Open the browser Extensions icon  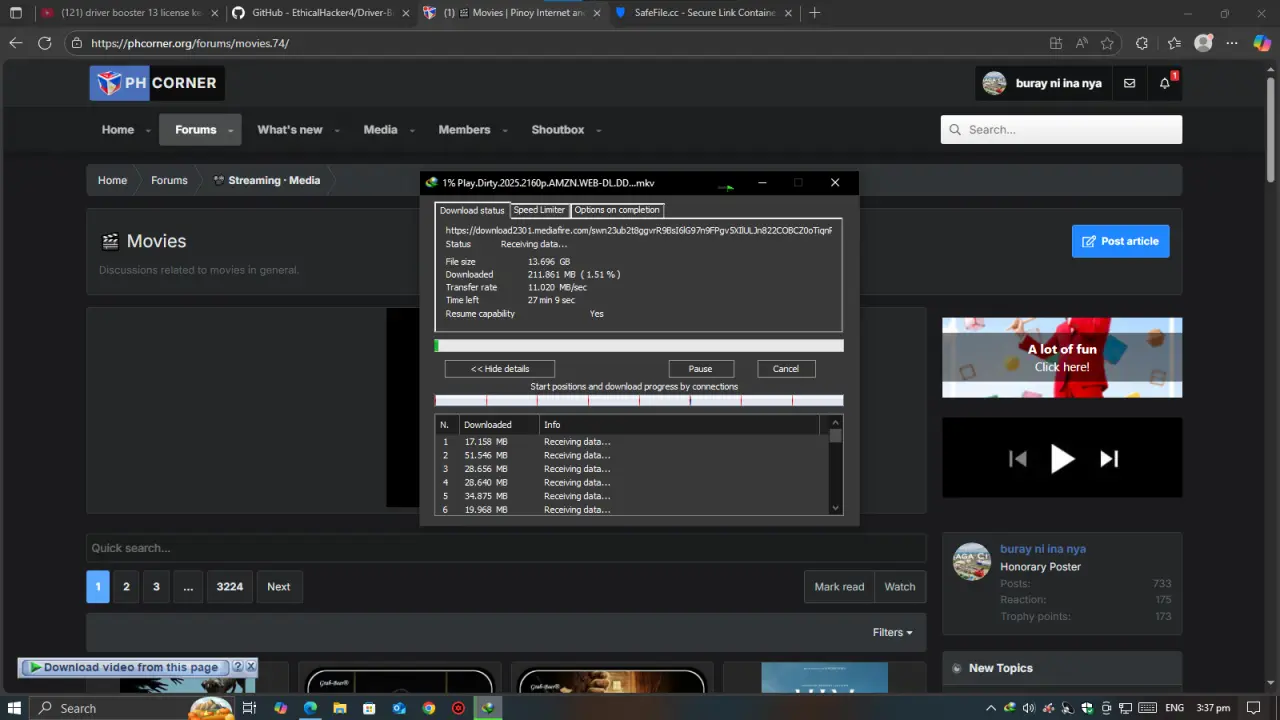pyautogui.click(x=1142, y=43)
